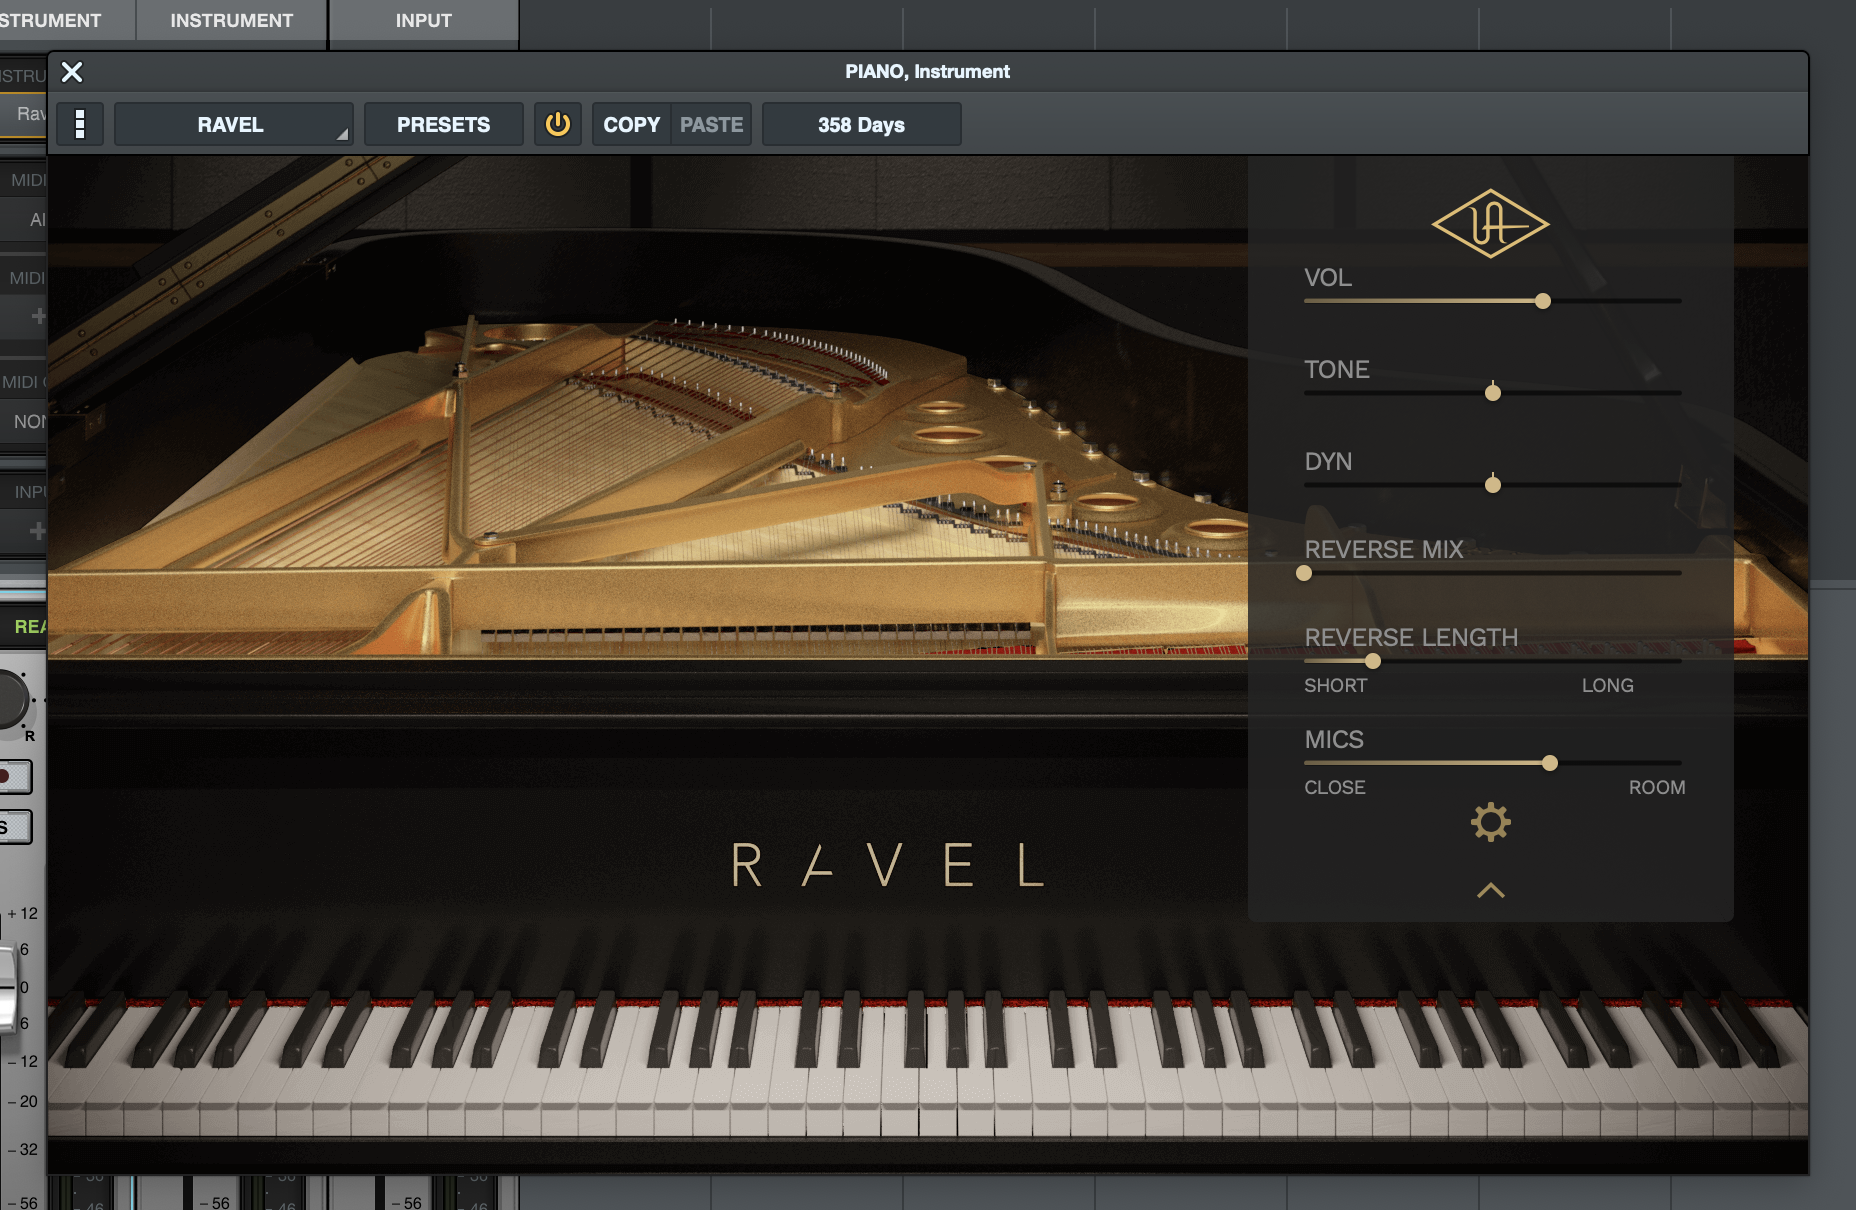Open the plugin options menu with three dots

[80, 124]
